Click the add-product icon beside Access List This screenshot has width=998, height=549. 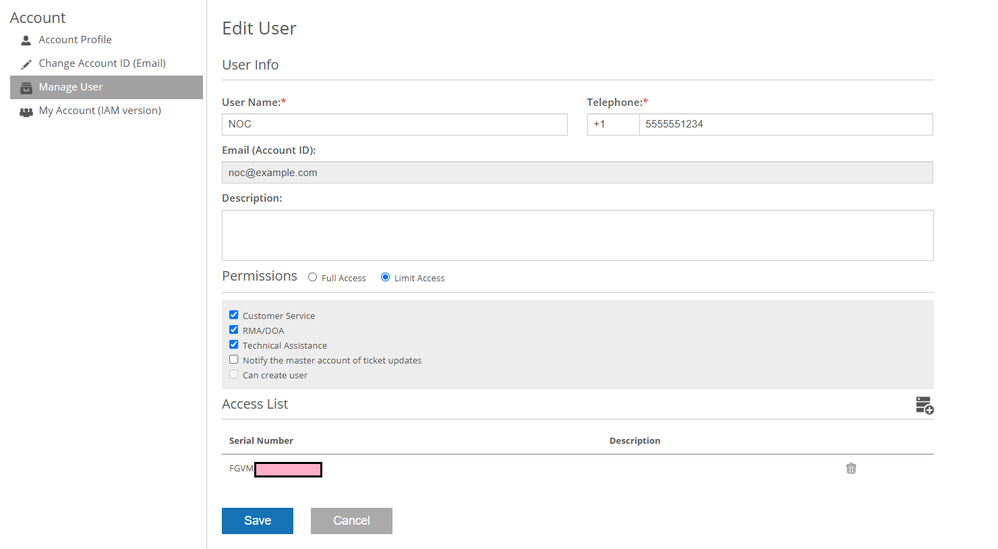[x=924, y=405]
